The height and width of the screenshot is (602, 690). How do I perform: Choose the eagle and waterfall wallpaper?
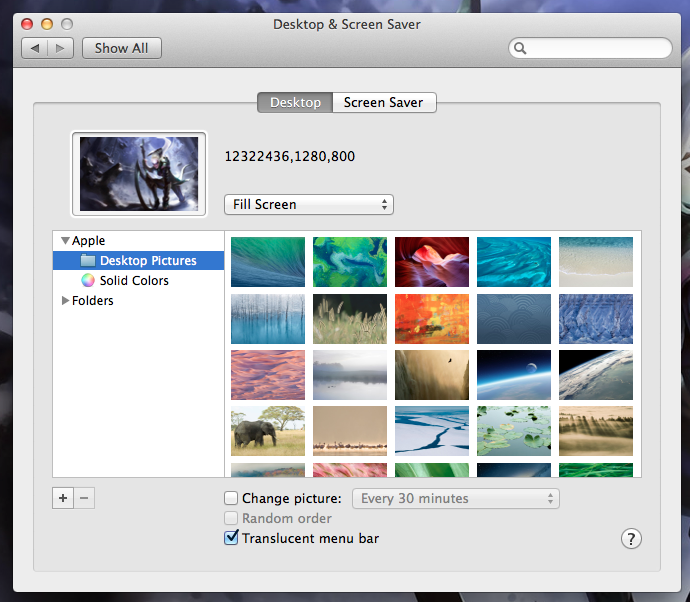pyautogui.click(x=432, y=375)
